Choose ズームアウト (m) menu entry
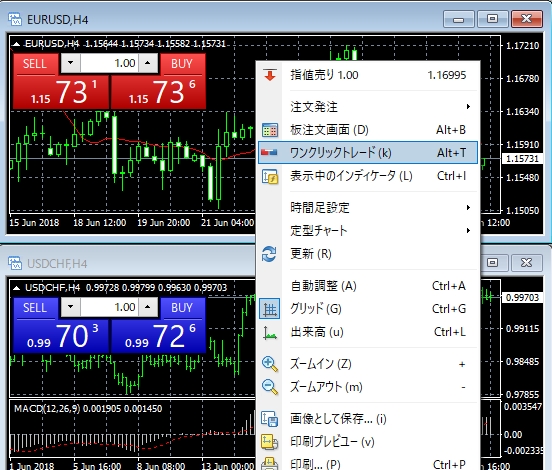The width and height of the screenshot is (552, 470). coord(368,387)
